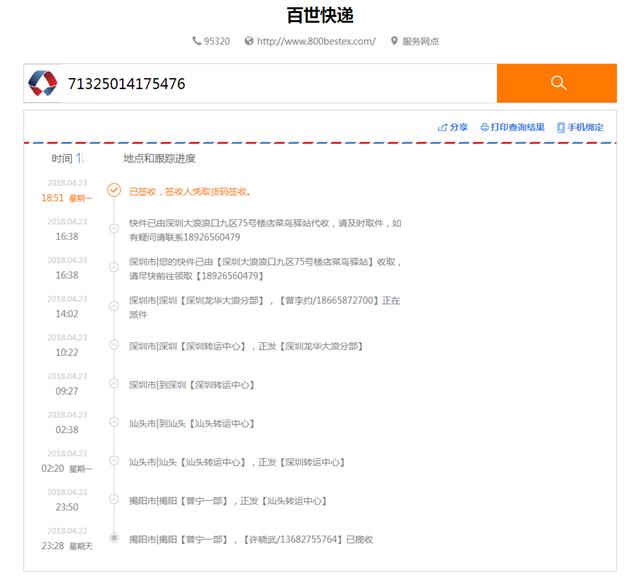Select the 深圳龙华大浪分部 delivering entry
640x576 pixels.
point(264,307)
